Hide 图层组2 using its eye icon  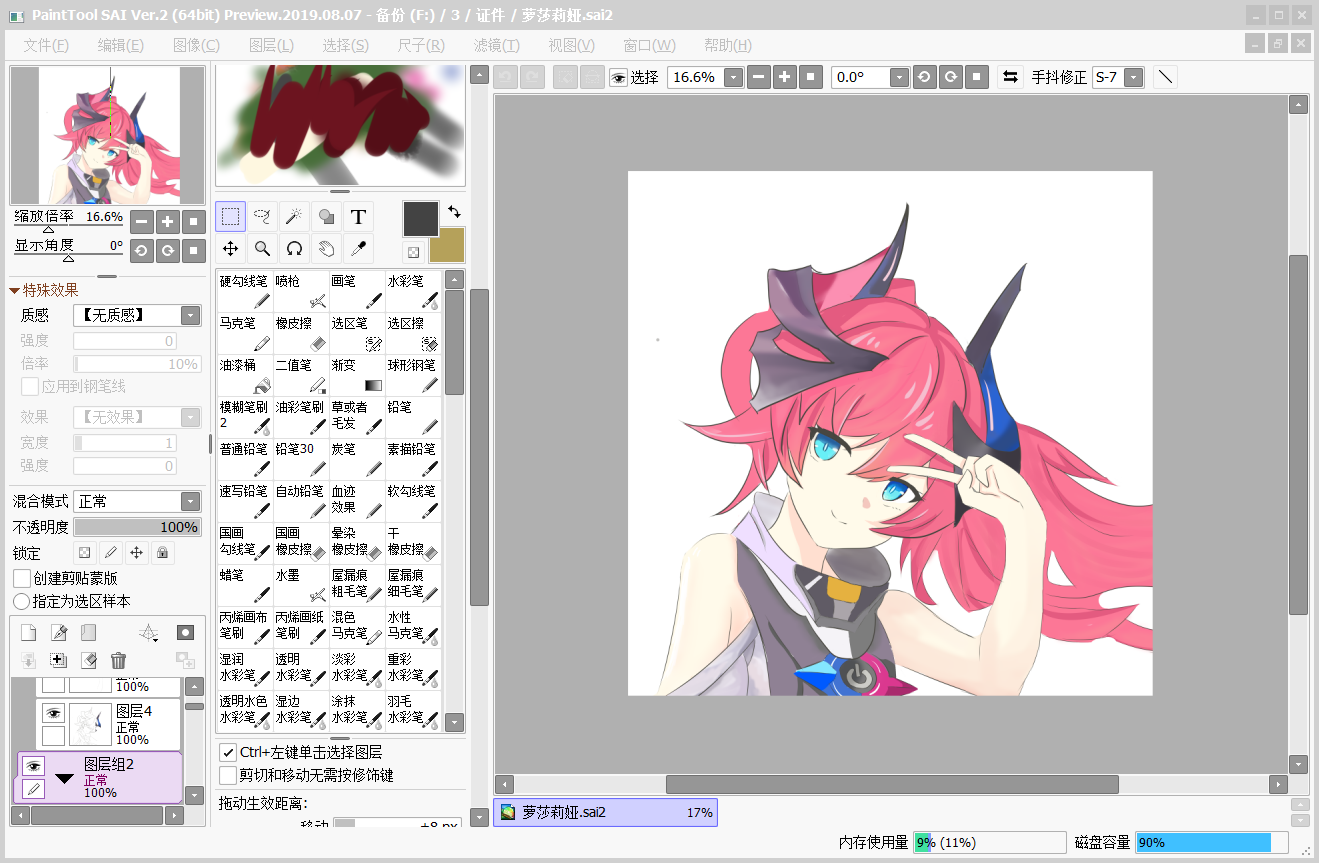(x=34, y=766)
